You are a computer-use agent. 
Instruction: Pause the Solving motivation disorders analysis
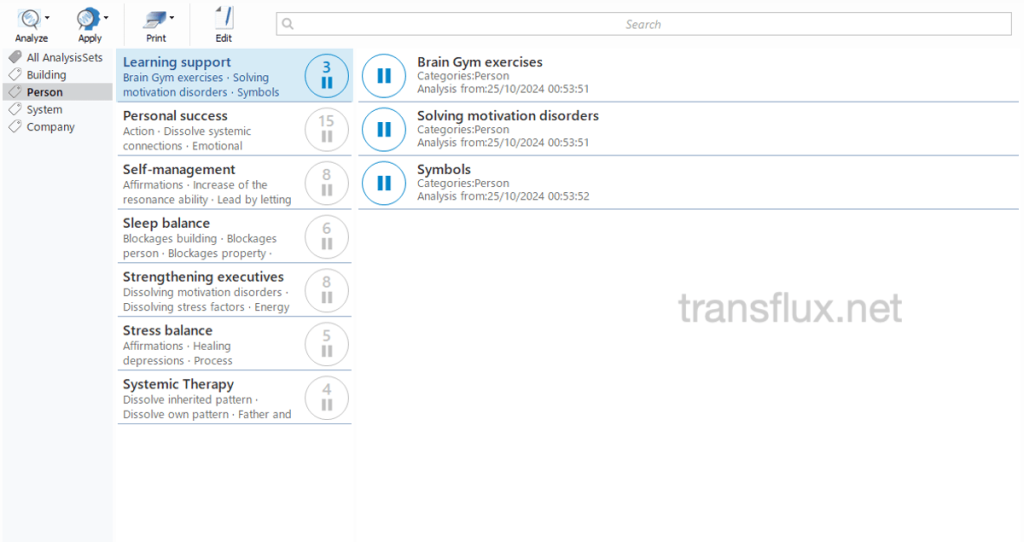tap(383, 129)
